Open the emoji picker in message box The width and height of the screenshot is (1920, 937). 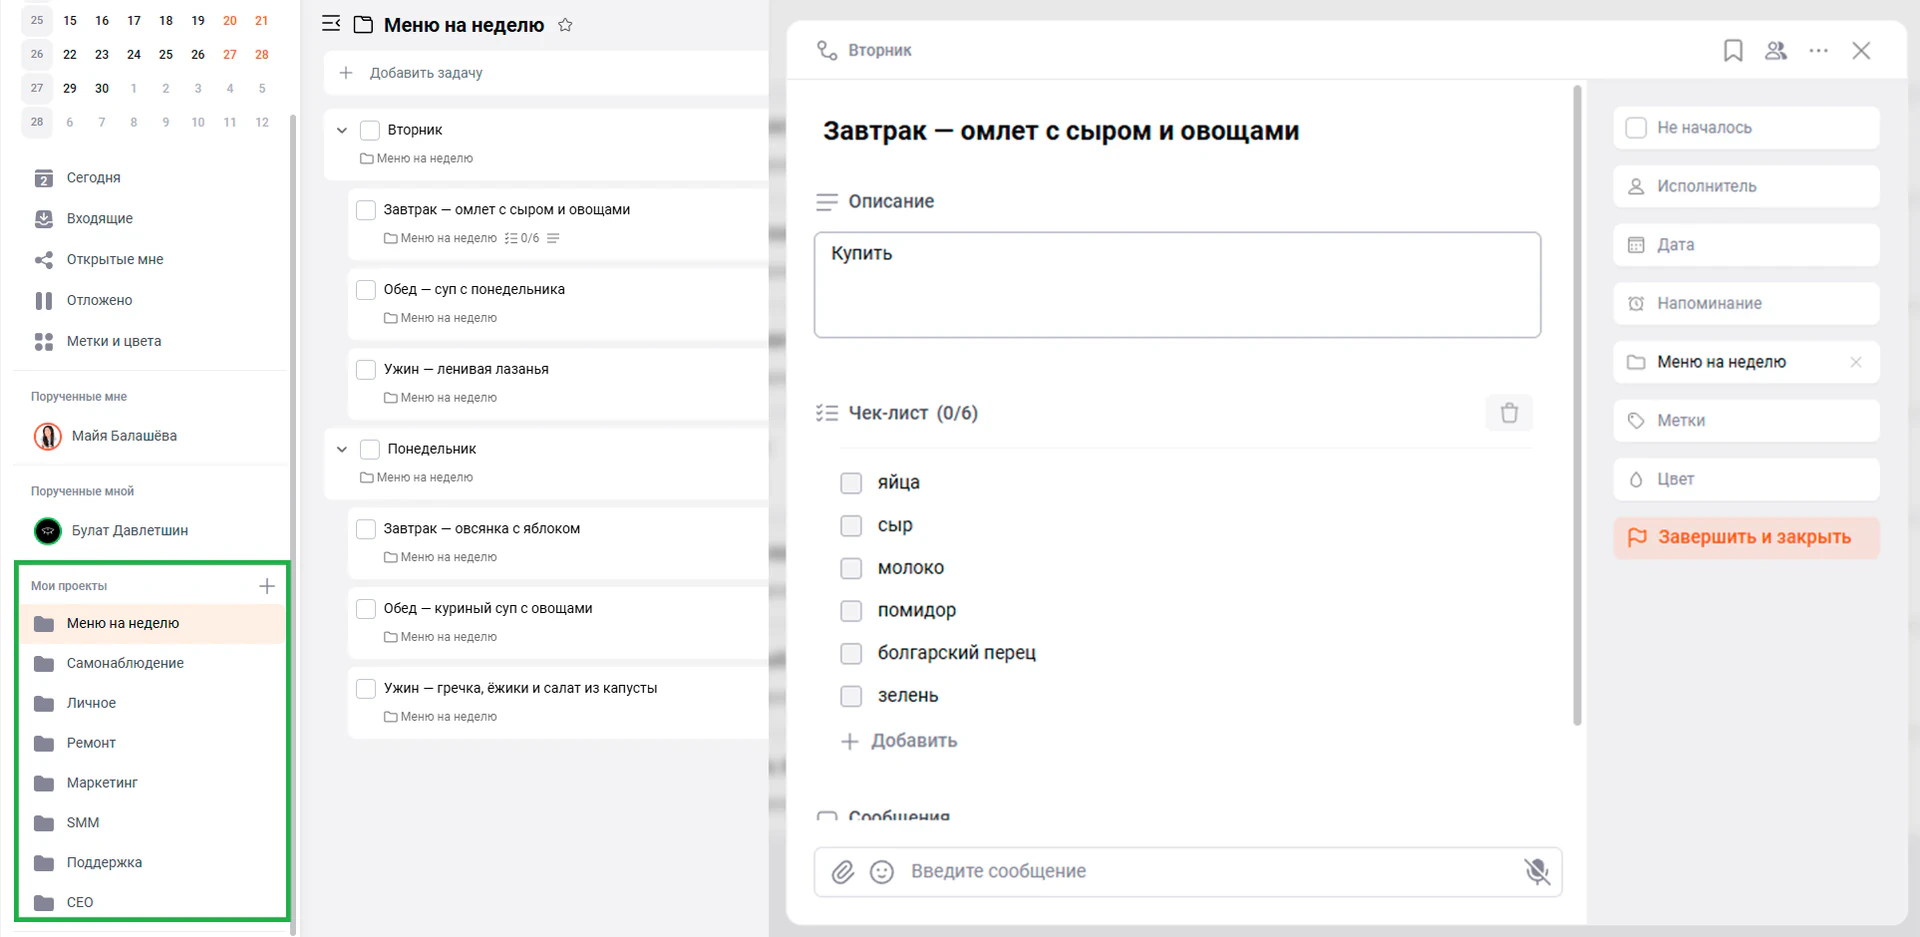[882, 872]
